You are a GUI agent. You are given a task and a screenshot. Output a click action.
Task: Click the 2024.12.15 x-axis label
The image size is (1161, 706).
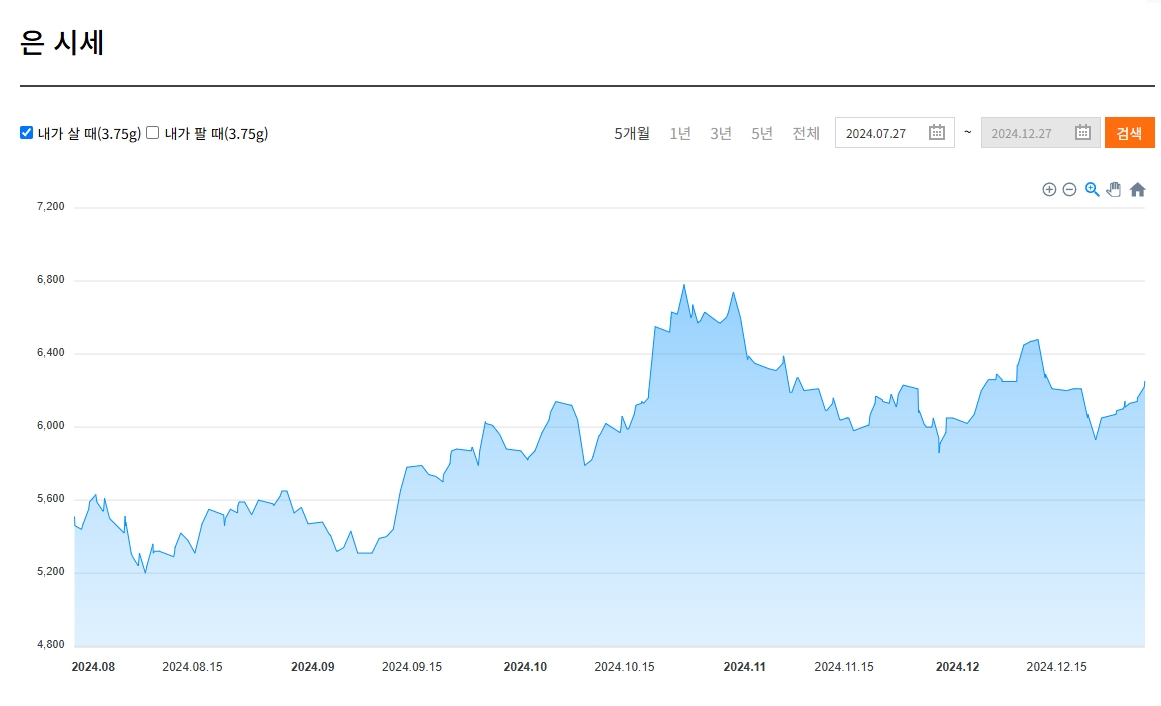click(x=1057, y=667)
